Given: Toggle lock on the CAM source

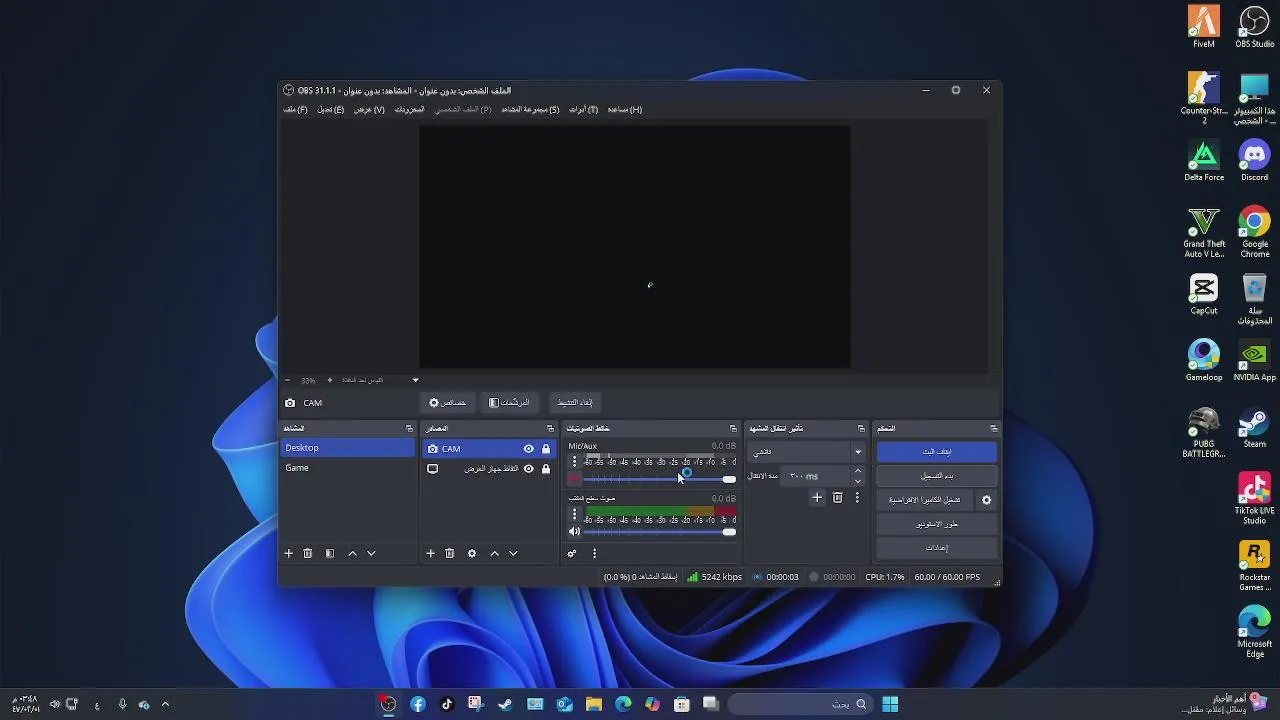Looking at the screenshot, I should (546, 449).
